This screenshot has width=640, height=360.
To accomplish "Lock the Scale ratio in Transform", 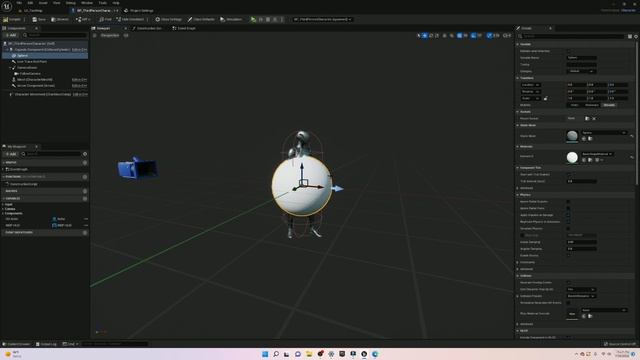I will (x=546, y=98).
